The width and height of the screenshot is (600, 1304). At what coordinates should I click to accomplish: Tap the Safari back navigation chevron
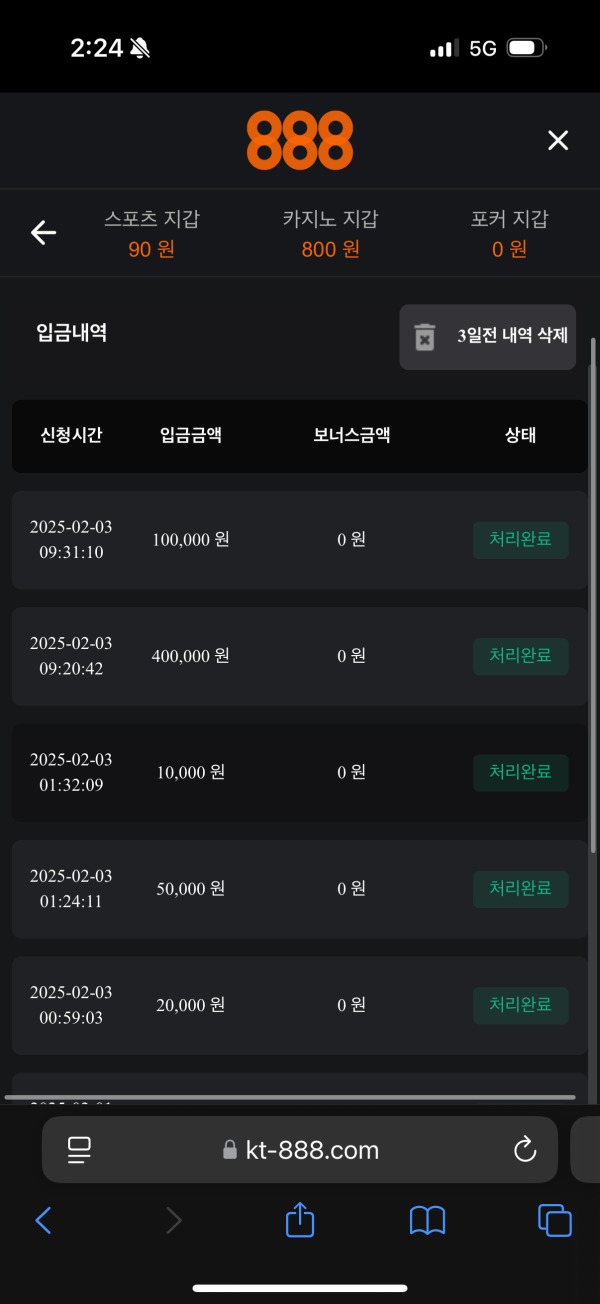point(43,1220)
